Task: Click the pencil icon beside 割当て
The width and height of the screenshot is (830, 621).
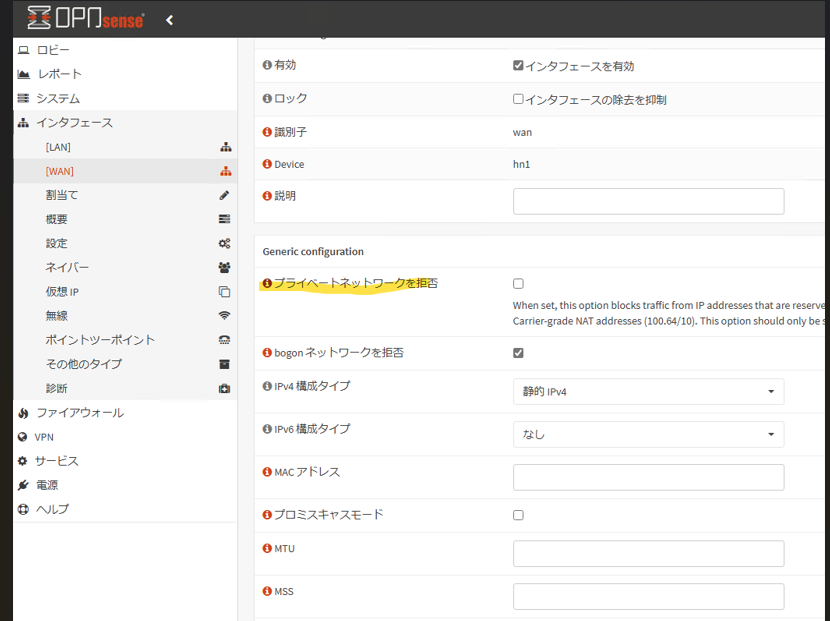Action: pyautogui.click(x=224, y=195)
